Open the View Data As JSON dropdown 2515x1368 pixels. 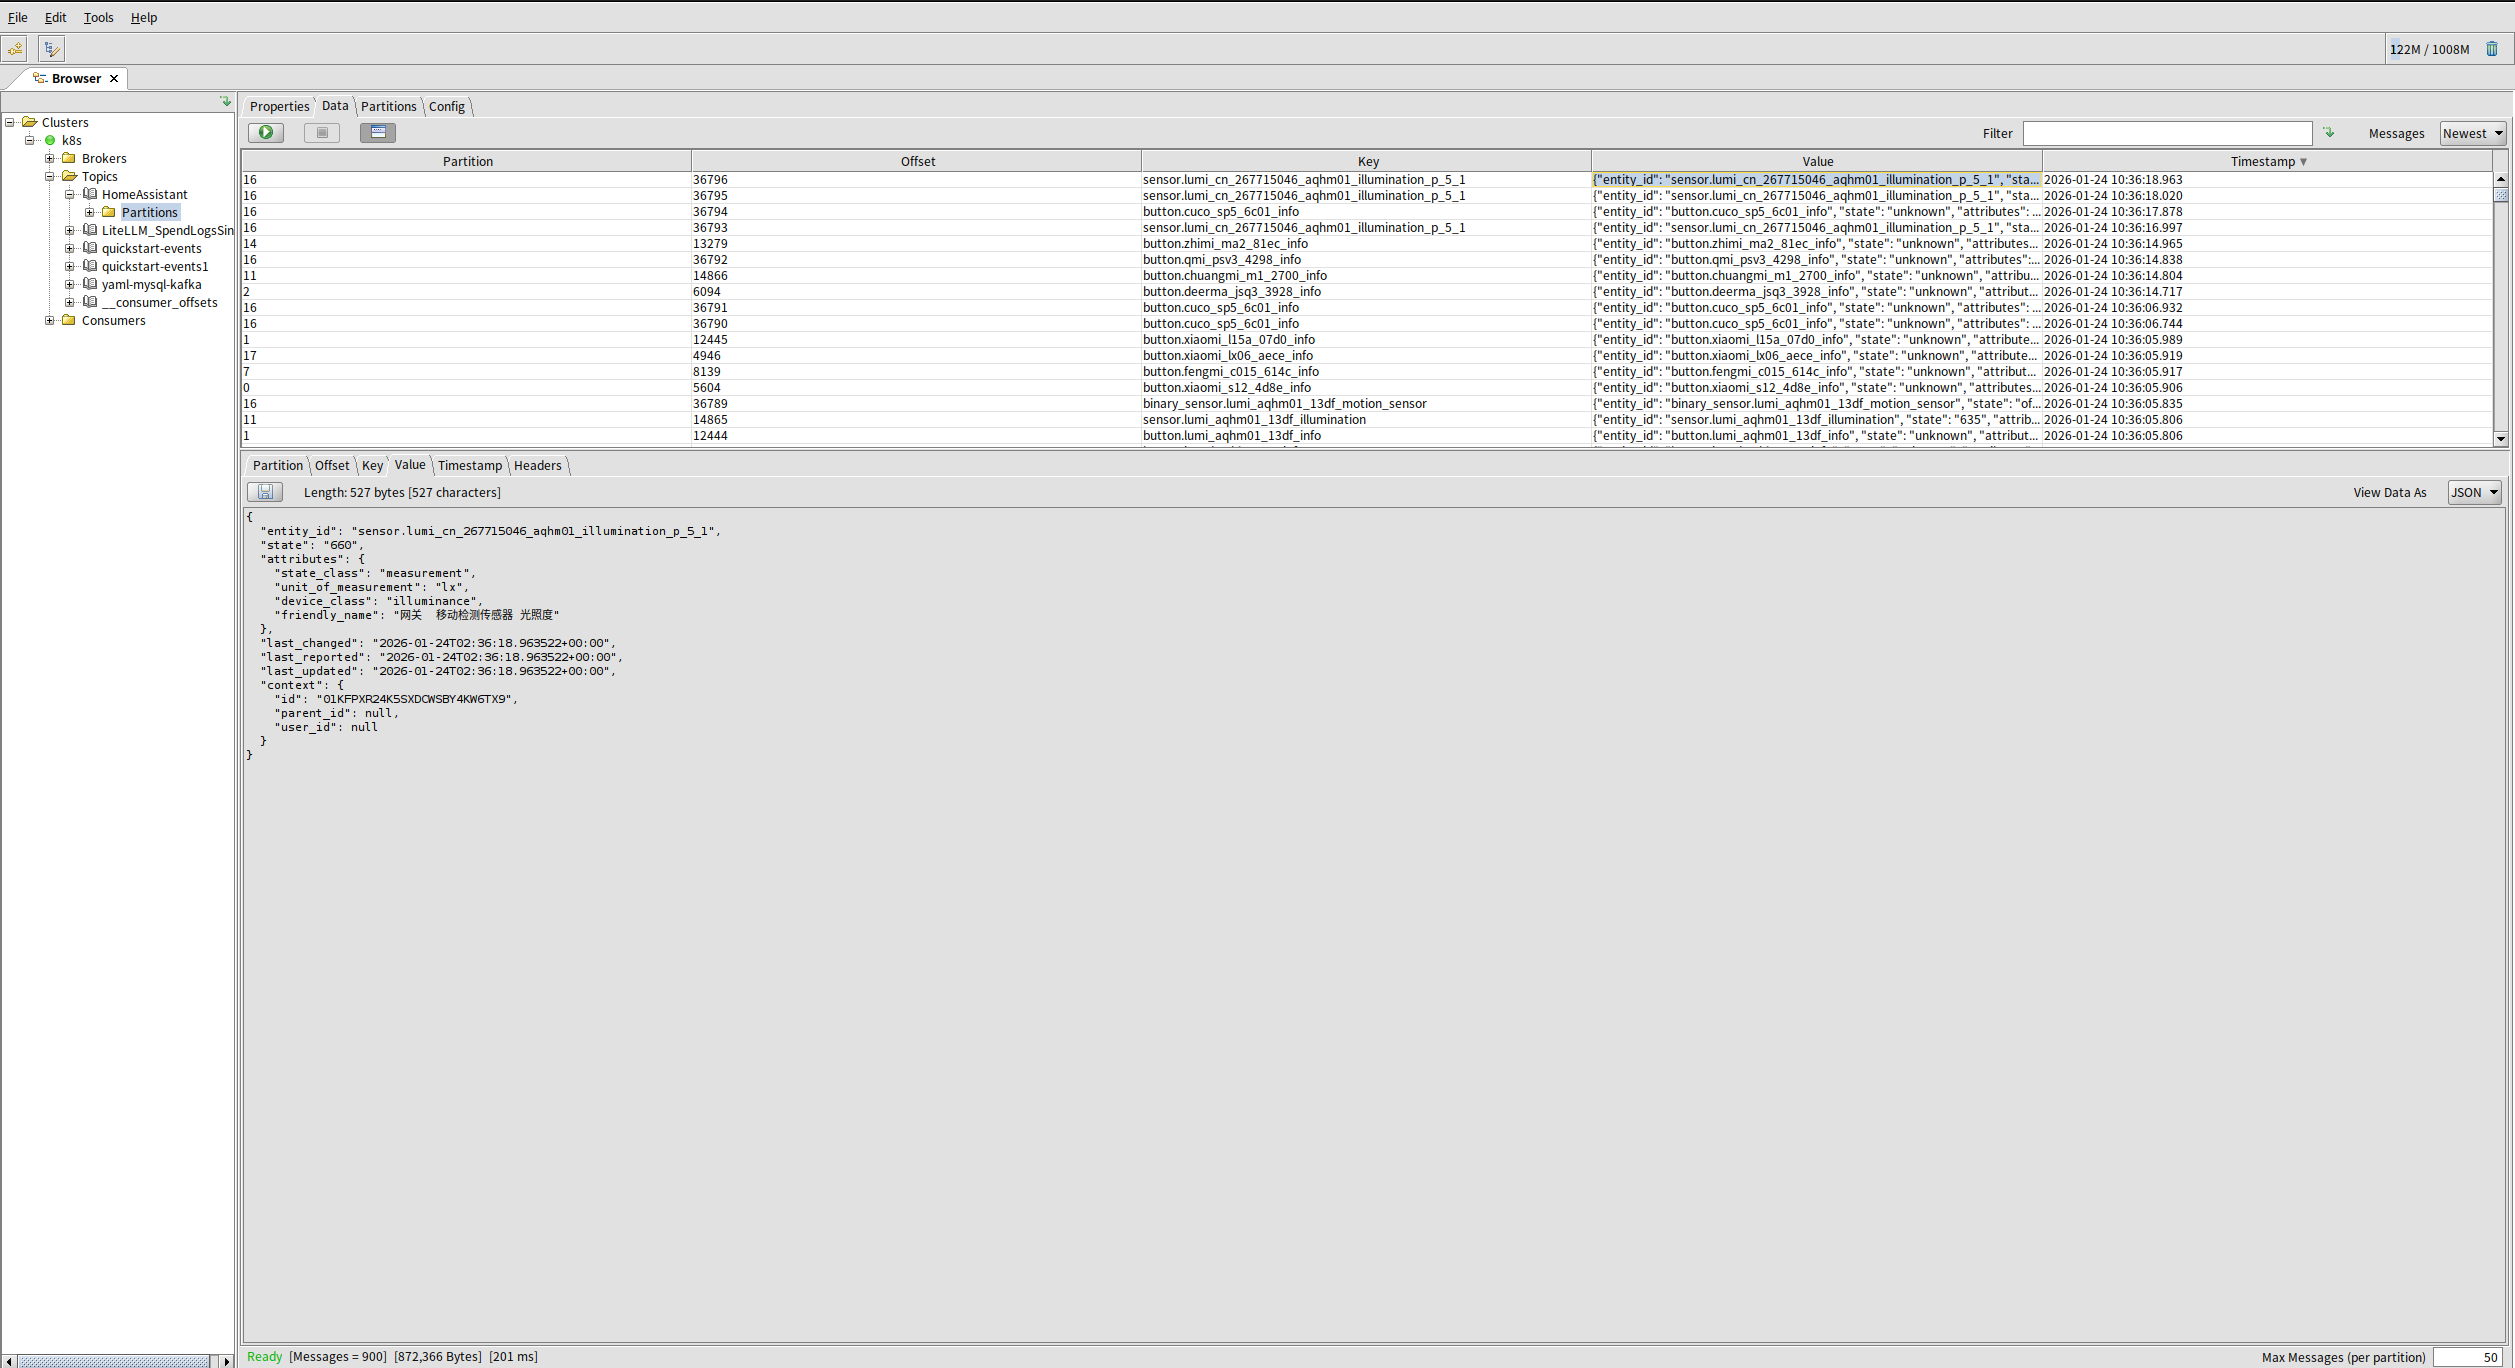pyautogui.click(x=2474, y=492)
